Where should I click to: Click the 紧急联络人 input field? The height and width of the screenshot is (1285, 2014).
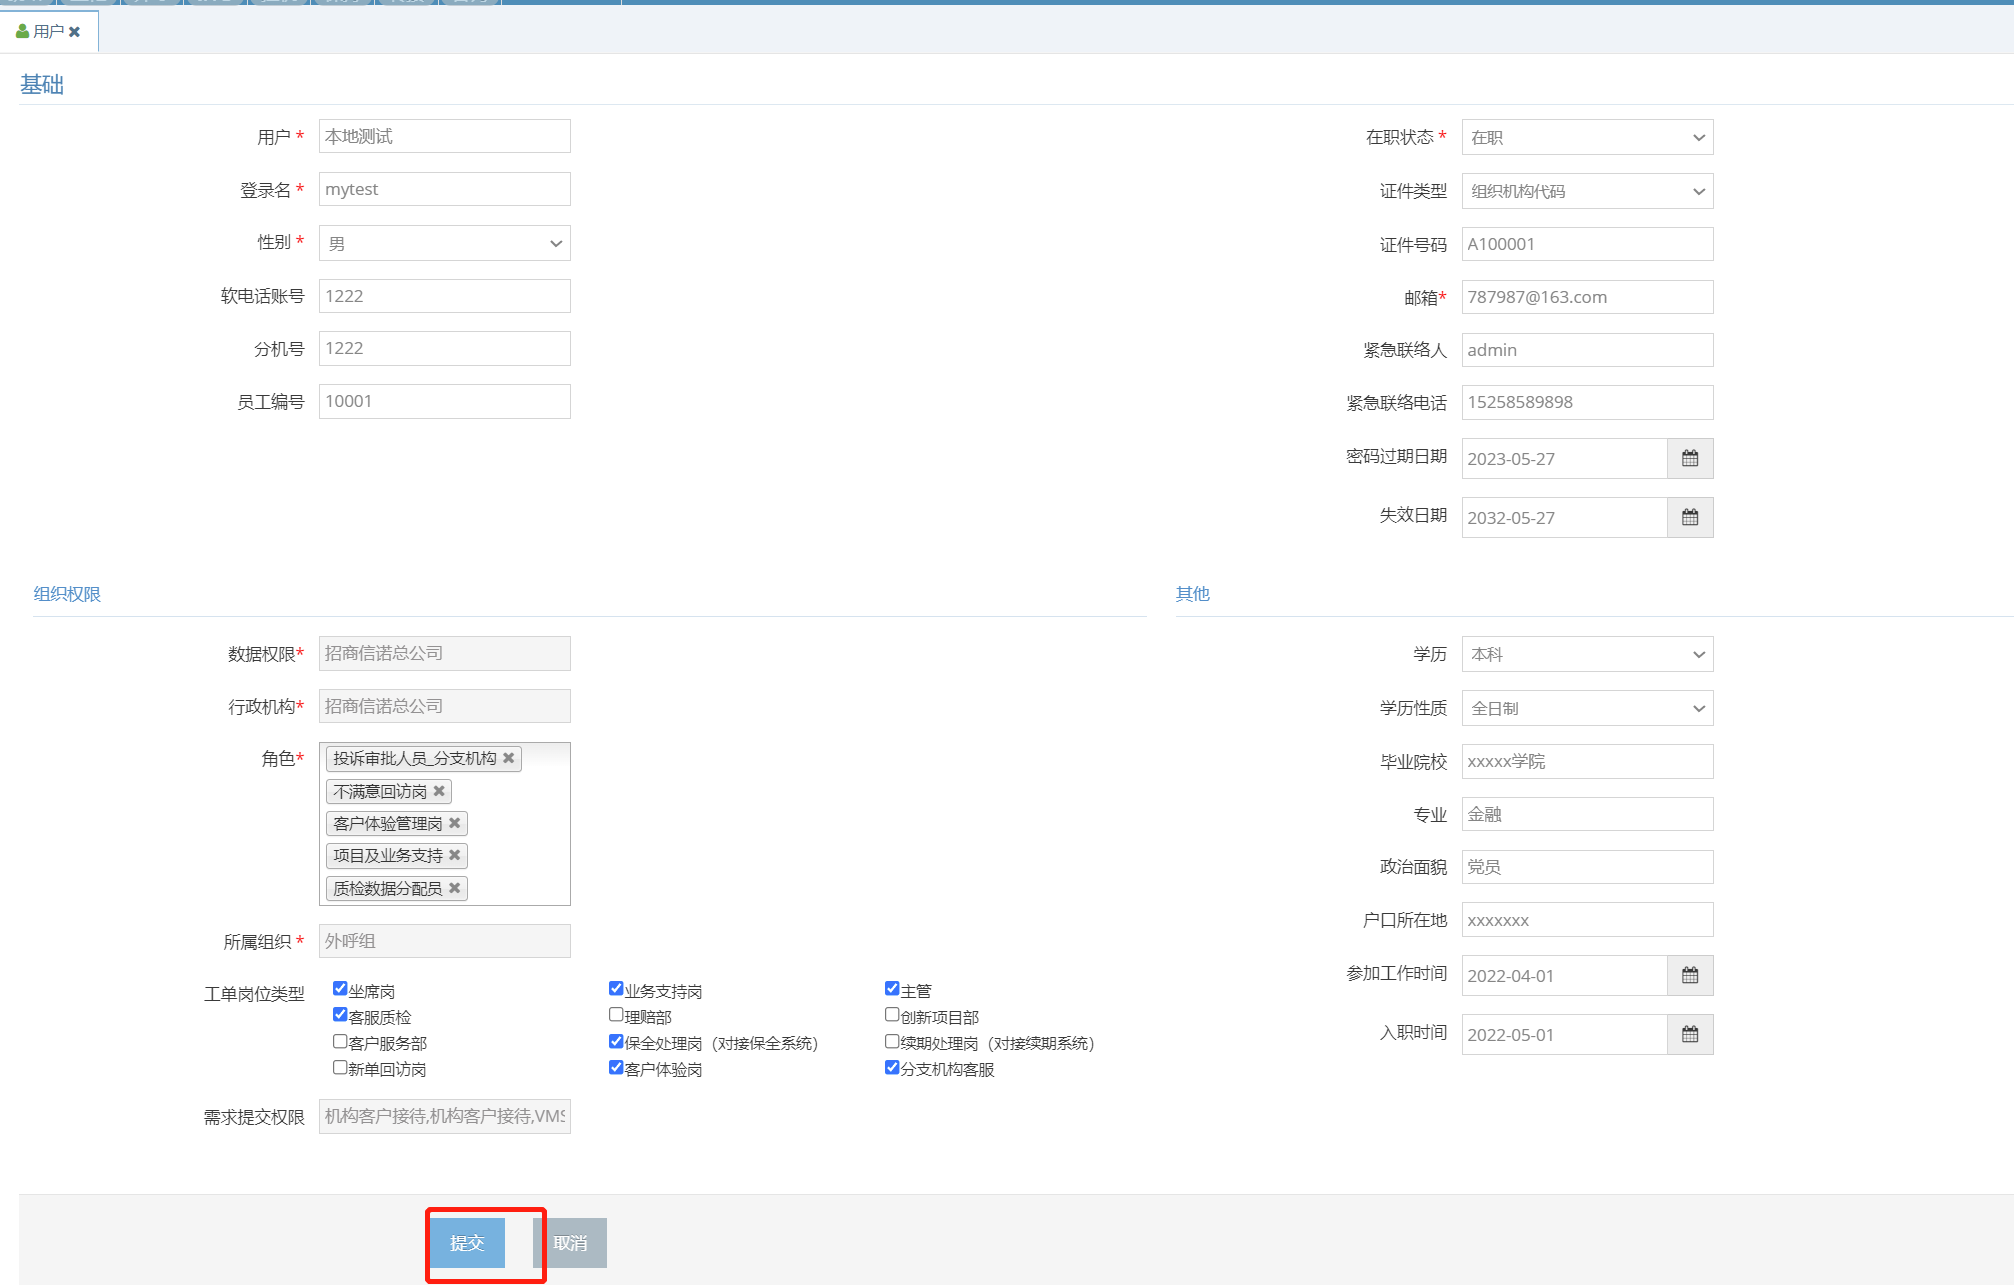[x=1587, y=350]
